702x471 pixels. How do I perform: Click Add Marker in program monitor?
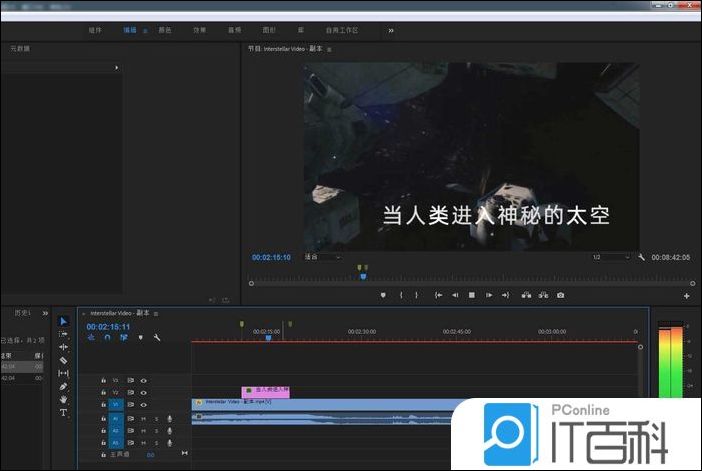[x=383, y=295]
